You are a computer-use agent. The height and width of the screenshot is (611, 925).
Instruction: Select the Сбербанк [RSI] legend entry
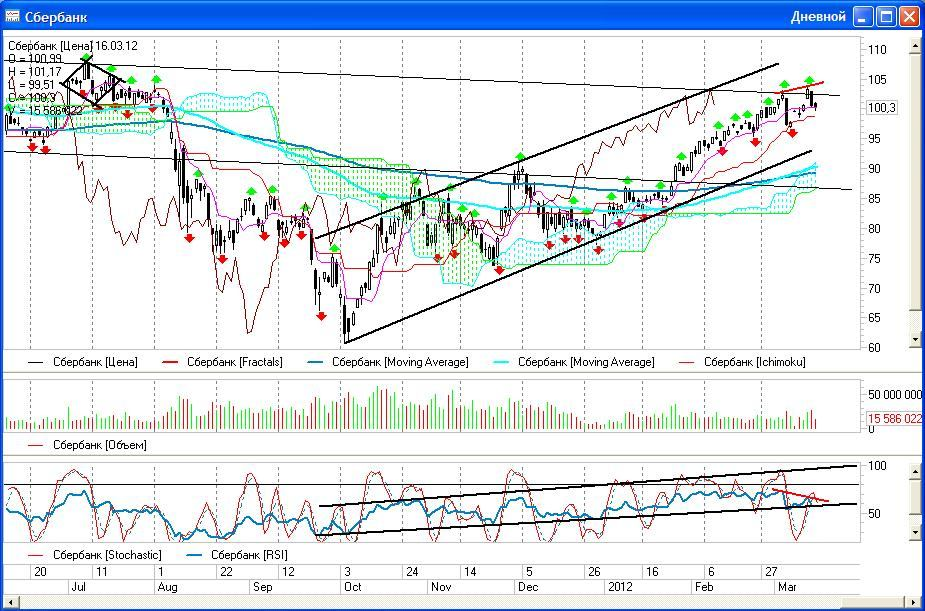[237, 555]
